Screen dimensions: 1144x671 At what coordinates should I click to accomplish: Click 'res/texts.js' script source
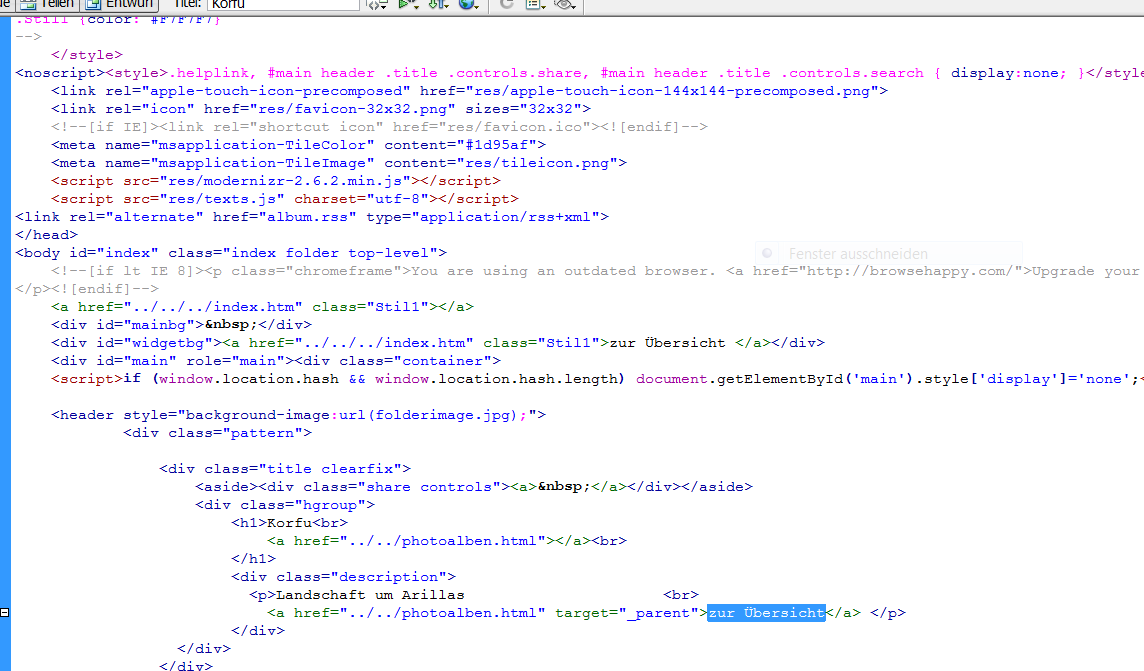click(222, 199)
